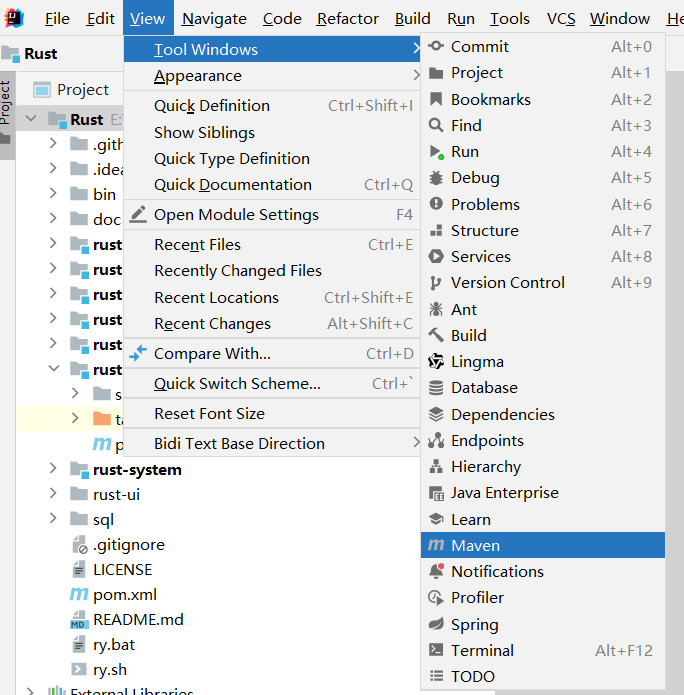The height and width of the screenshot is (695, 684).
Task: Expand the rust-system module folder
Action: tap(54, 470)
